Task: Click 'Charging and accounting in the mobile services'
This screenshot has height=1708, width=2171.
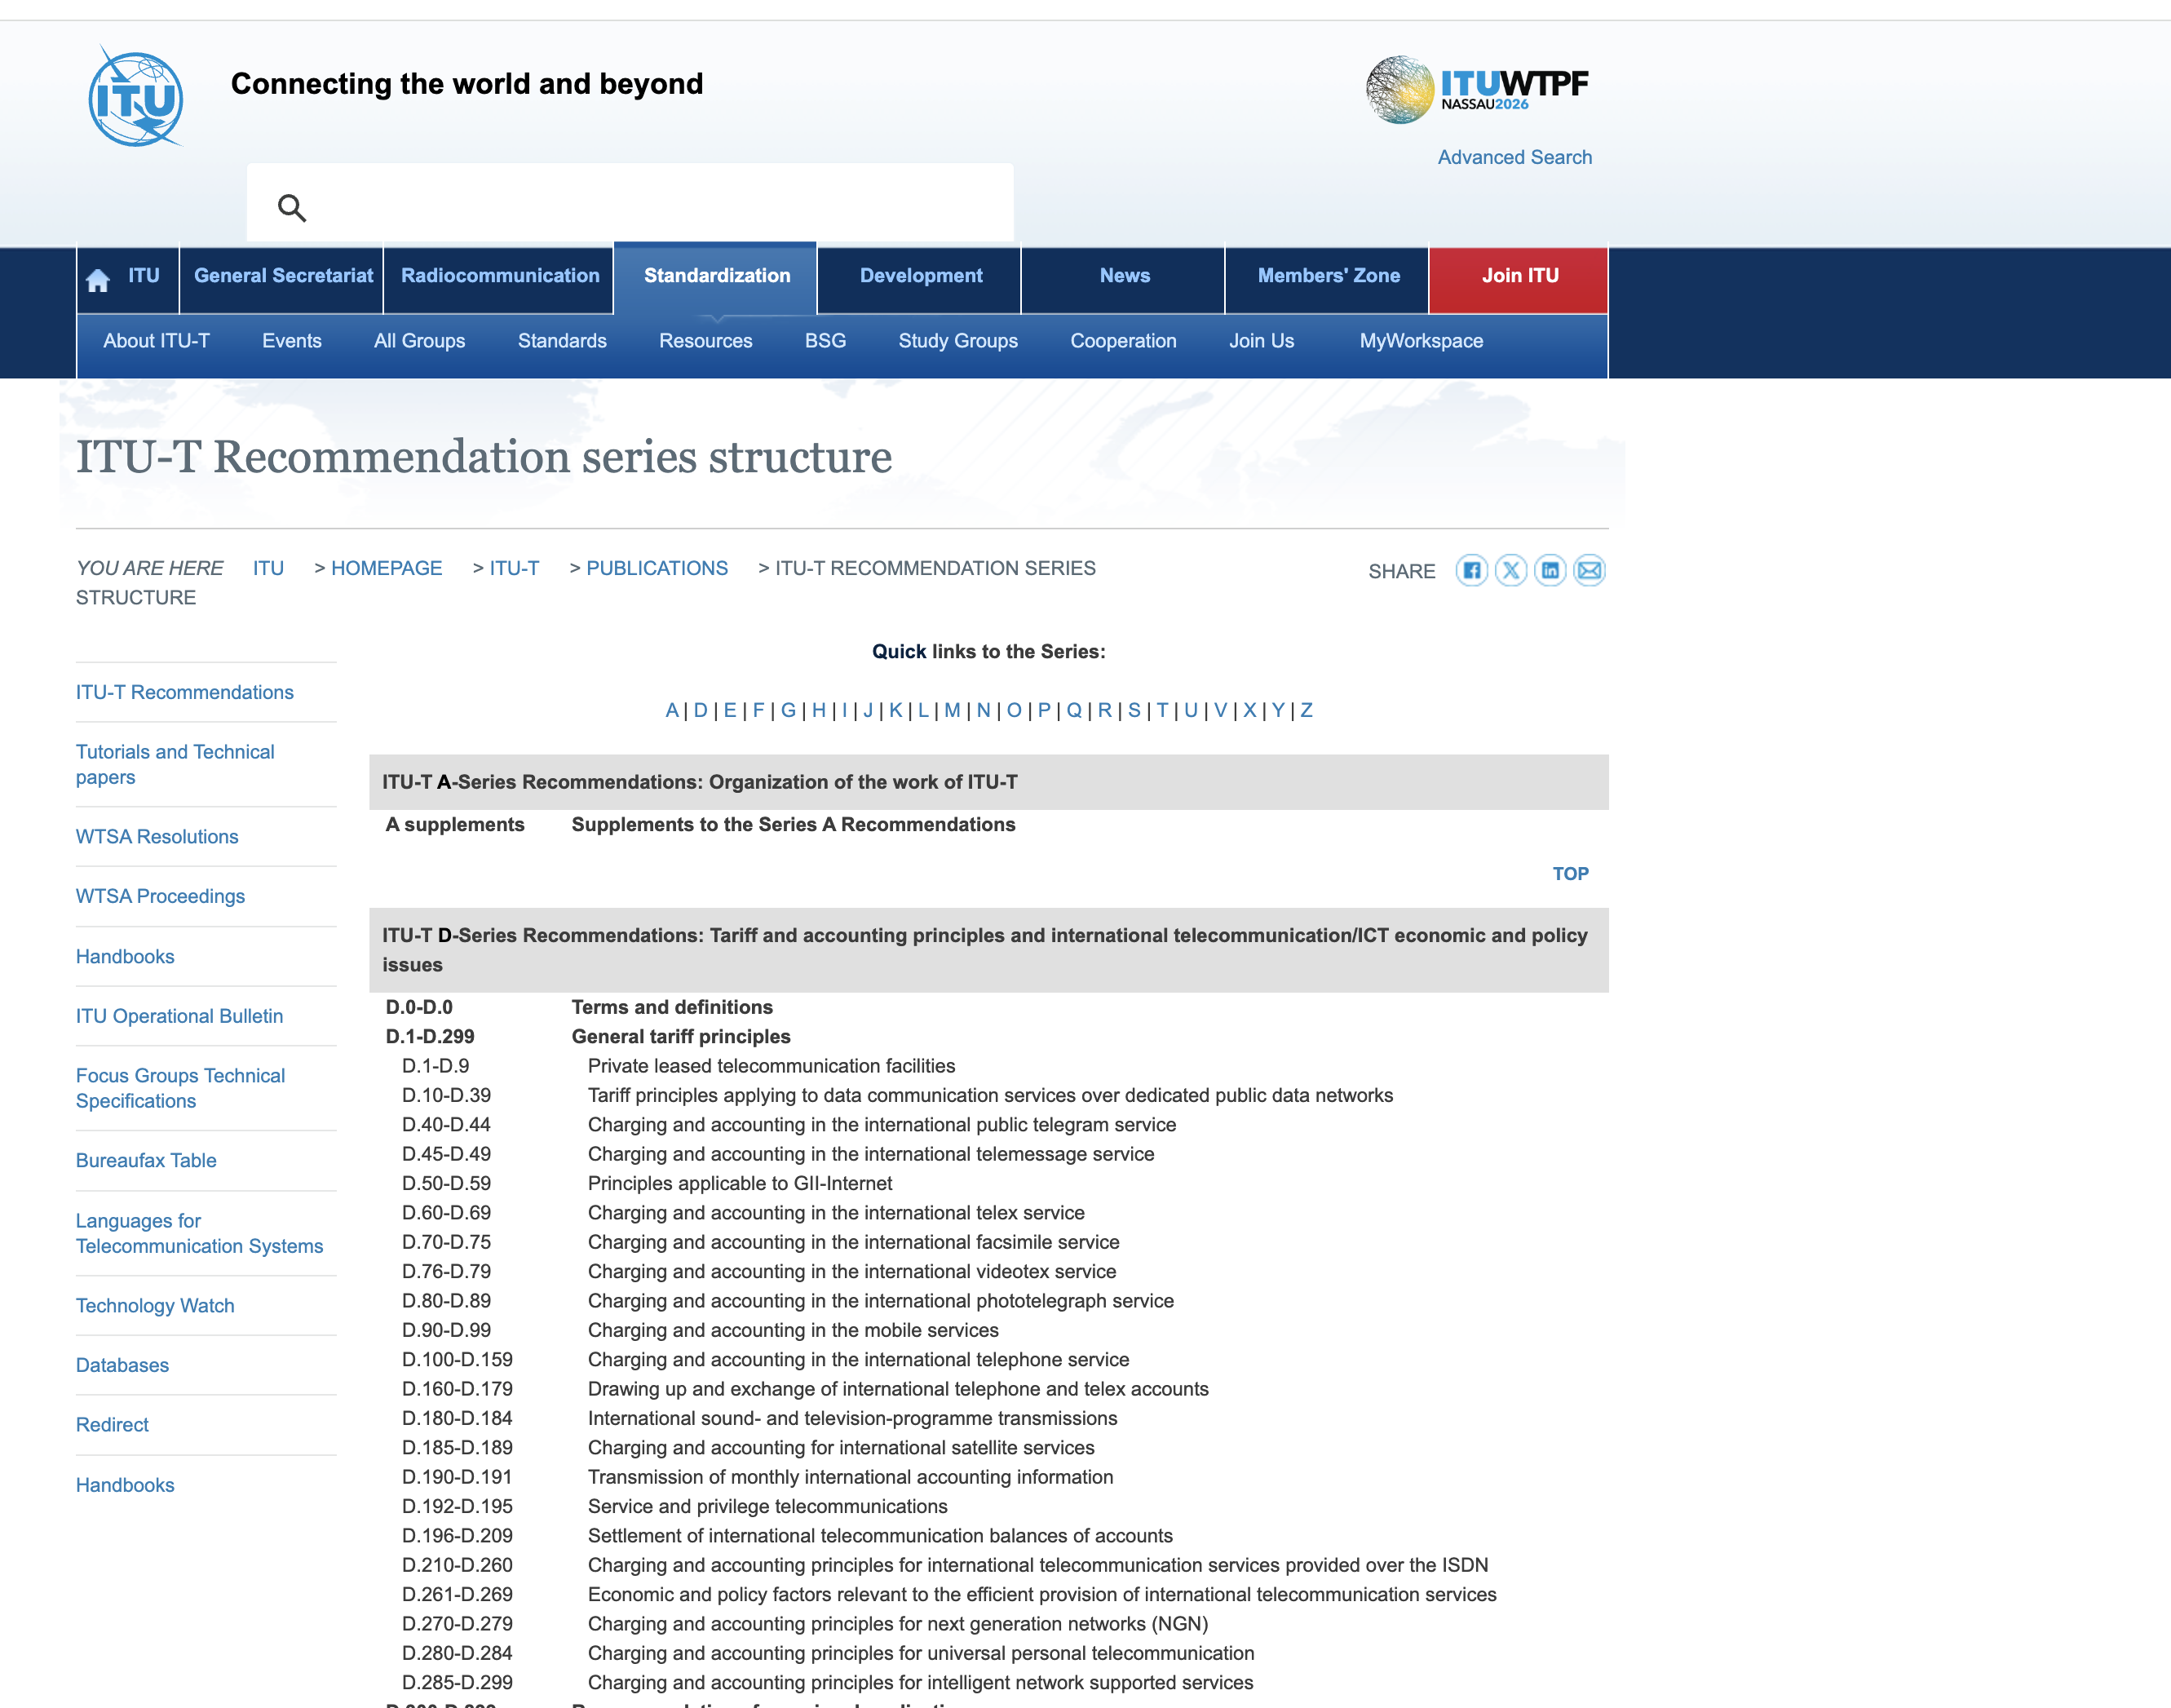Action: tap(793, 1331)
